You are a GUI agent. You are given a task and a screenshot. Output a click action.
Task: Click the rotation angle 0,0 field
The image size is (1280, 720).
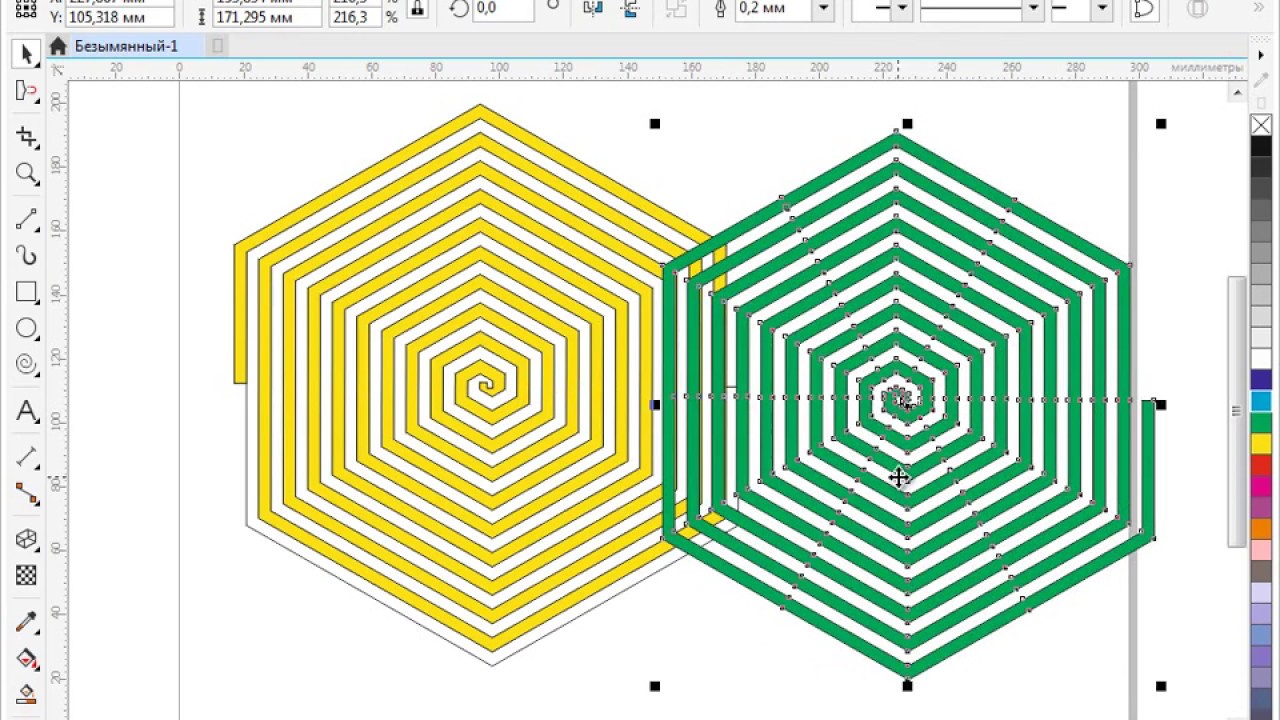504,9
